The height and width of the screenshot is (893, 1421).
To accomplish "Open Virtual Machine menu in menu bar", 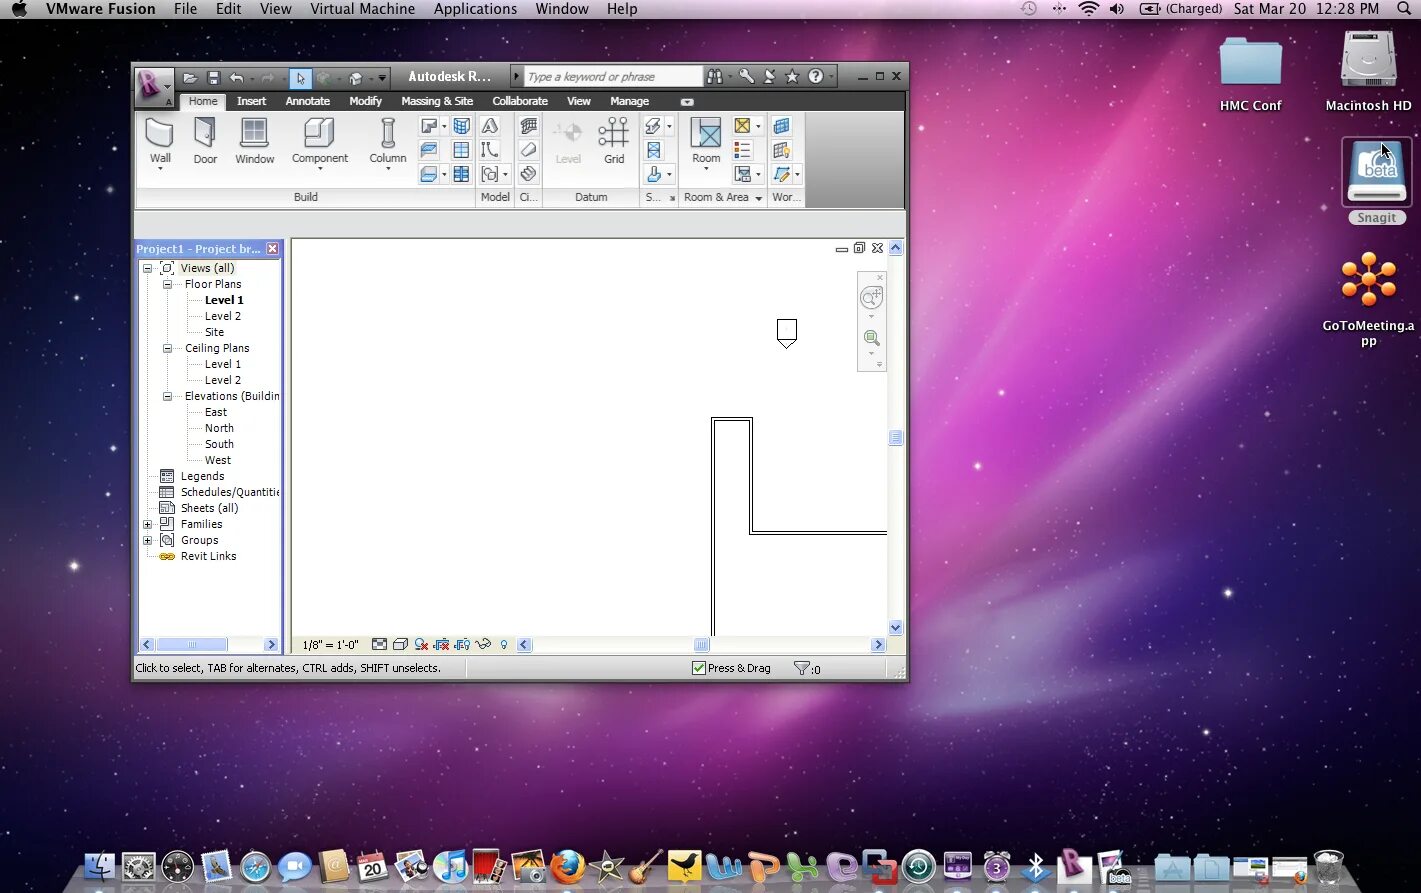I will pyautogui.click(x=362, y=9).
